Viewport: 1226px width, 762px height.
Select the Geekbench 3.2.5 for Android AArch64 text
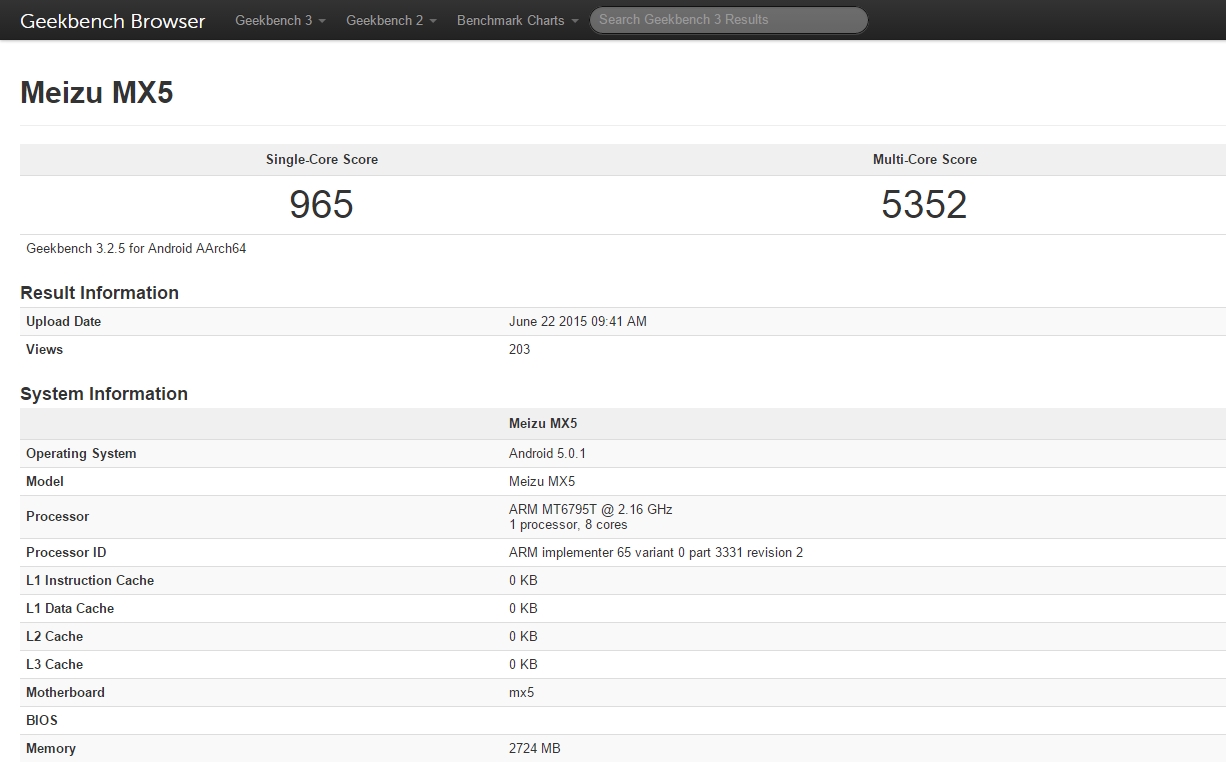(x=136, y=248)
